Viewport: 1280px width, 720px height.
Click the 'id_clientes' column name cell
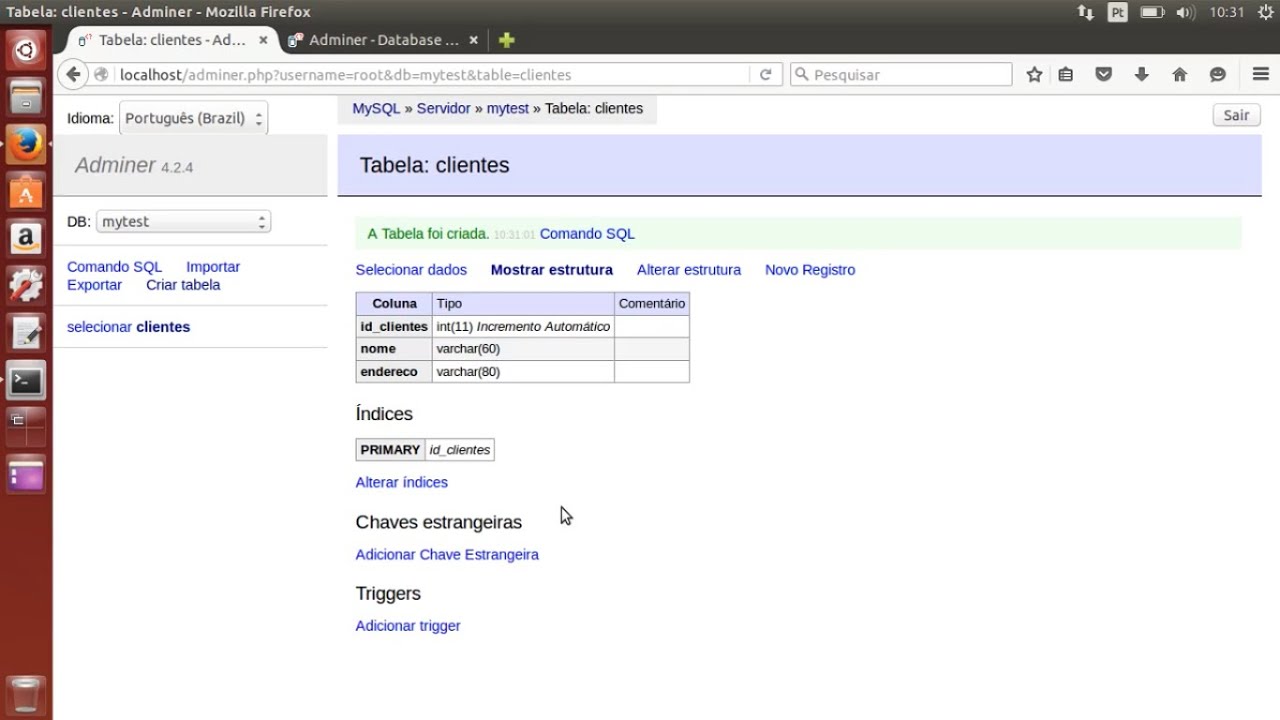click(x=394, y=327)
